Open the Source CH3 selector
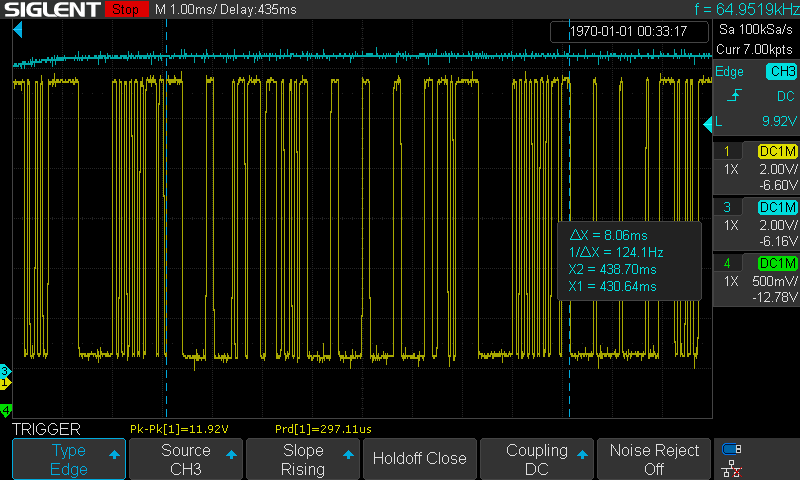The width and height of the screenshot is (800, 480). (x=186, y=459)
